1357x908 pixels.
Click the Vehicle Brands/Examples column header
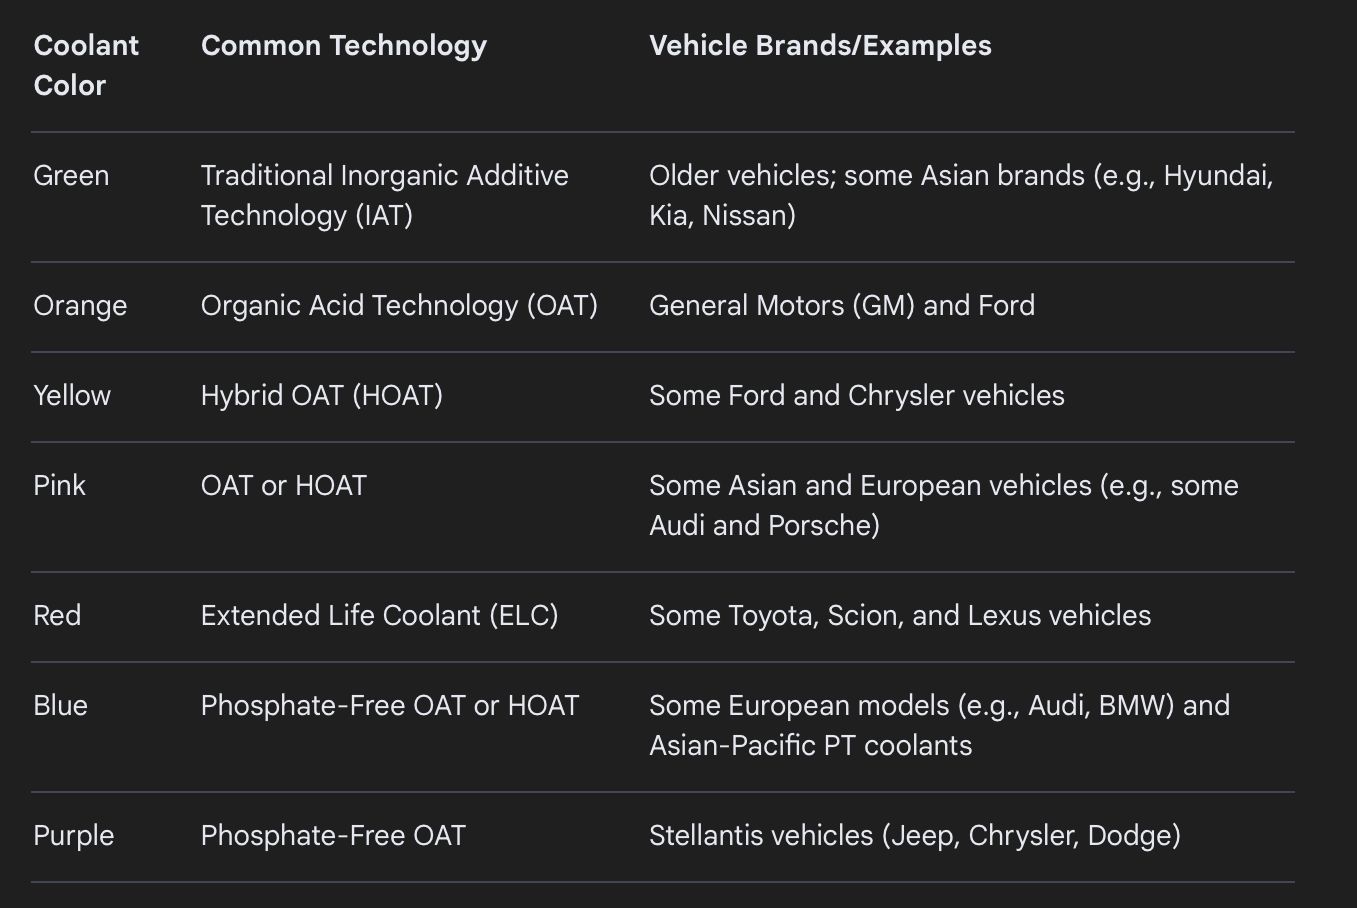coord(820,45)
